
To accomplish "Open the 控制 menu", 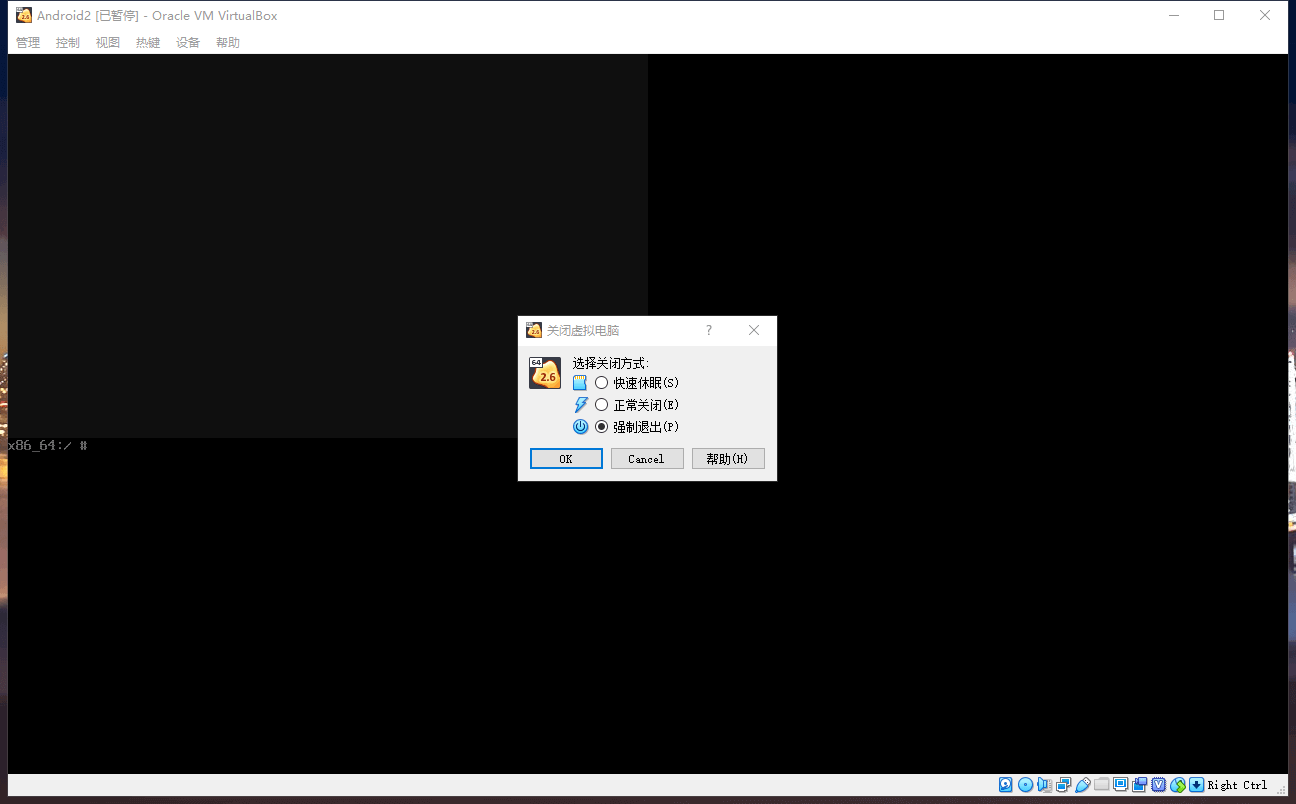I will point(68,43).
